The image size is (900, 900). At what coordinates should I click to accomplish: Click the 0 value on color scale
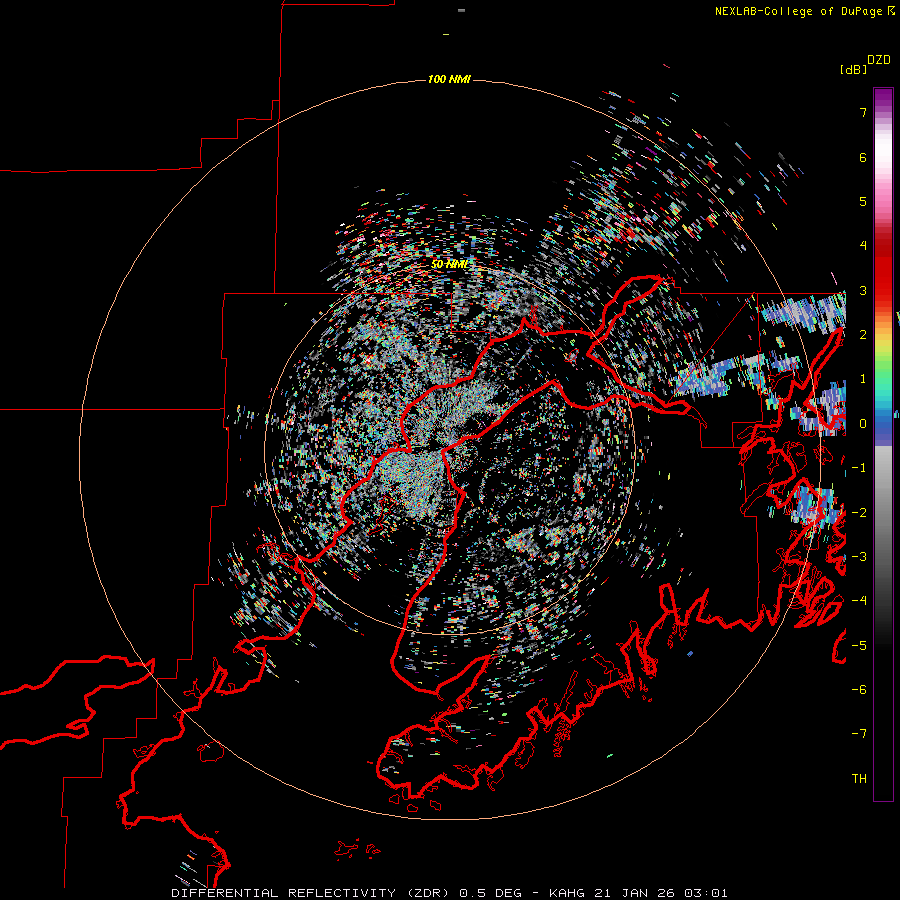click(x=863, y=424)
